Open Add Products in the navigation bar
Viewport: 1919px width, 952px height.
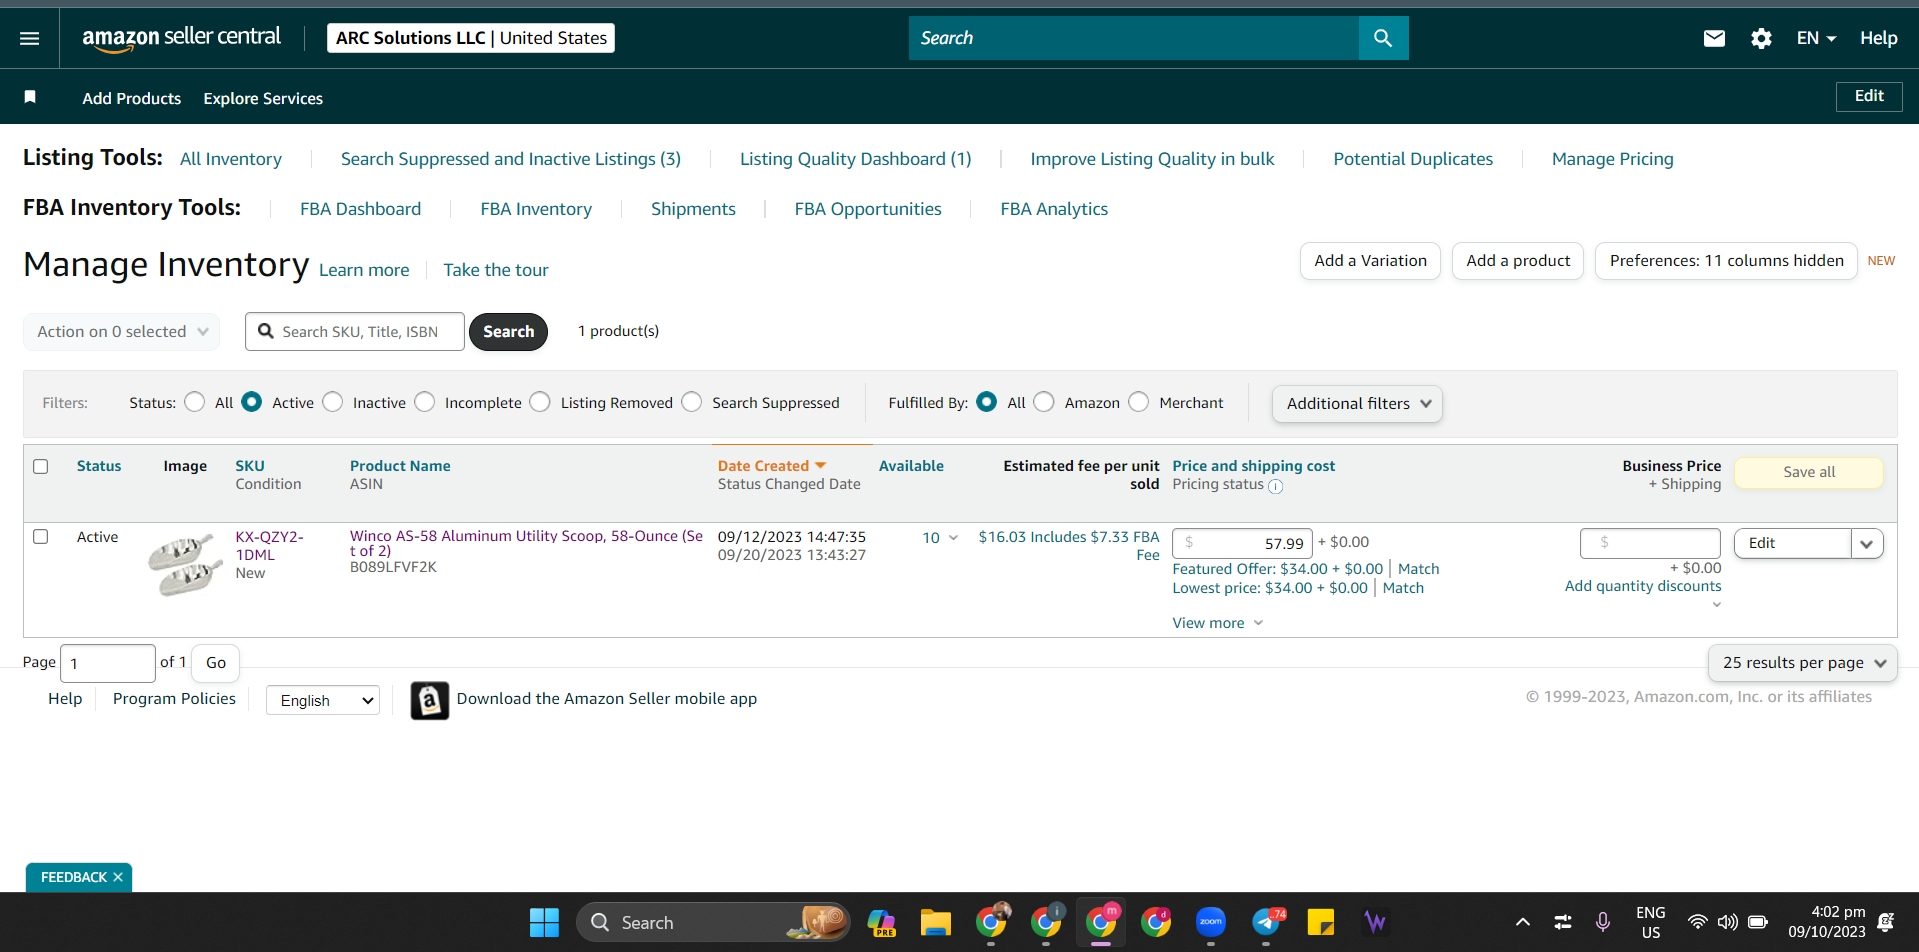coord(132,98)
